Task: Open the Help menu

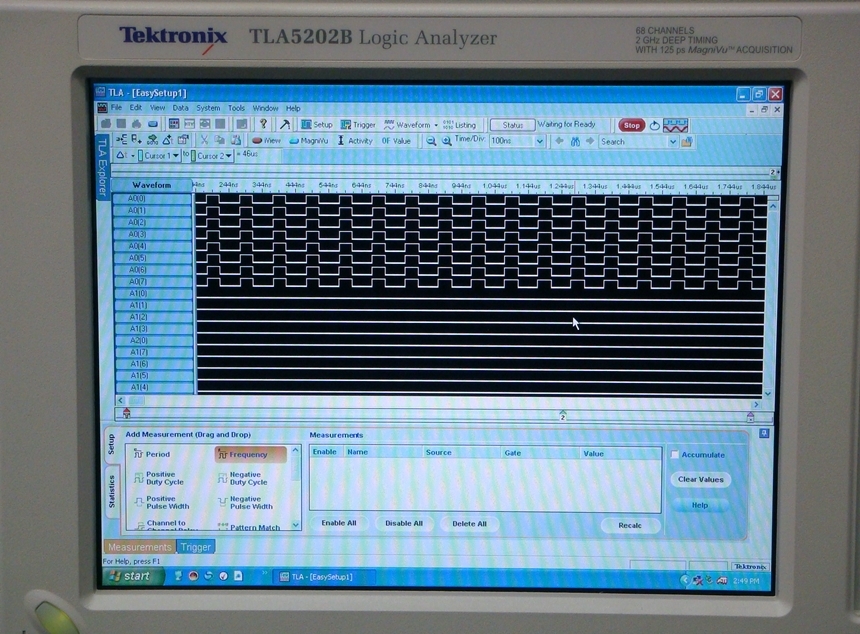Action: (293, 109)
